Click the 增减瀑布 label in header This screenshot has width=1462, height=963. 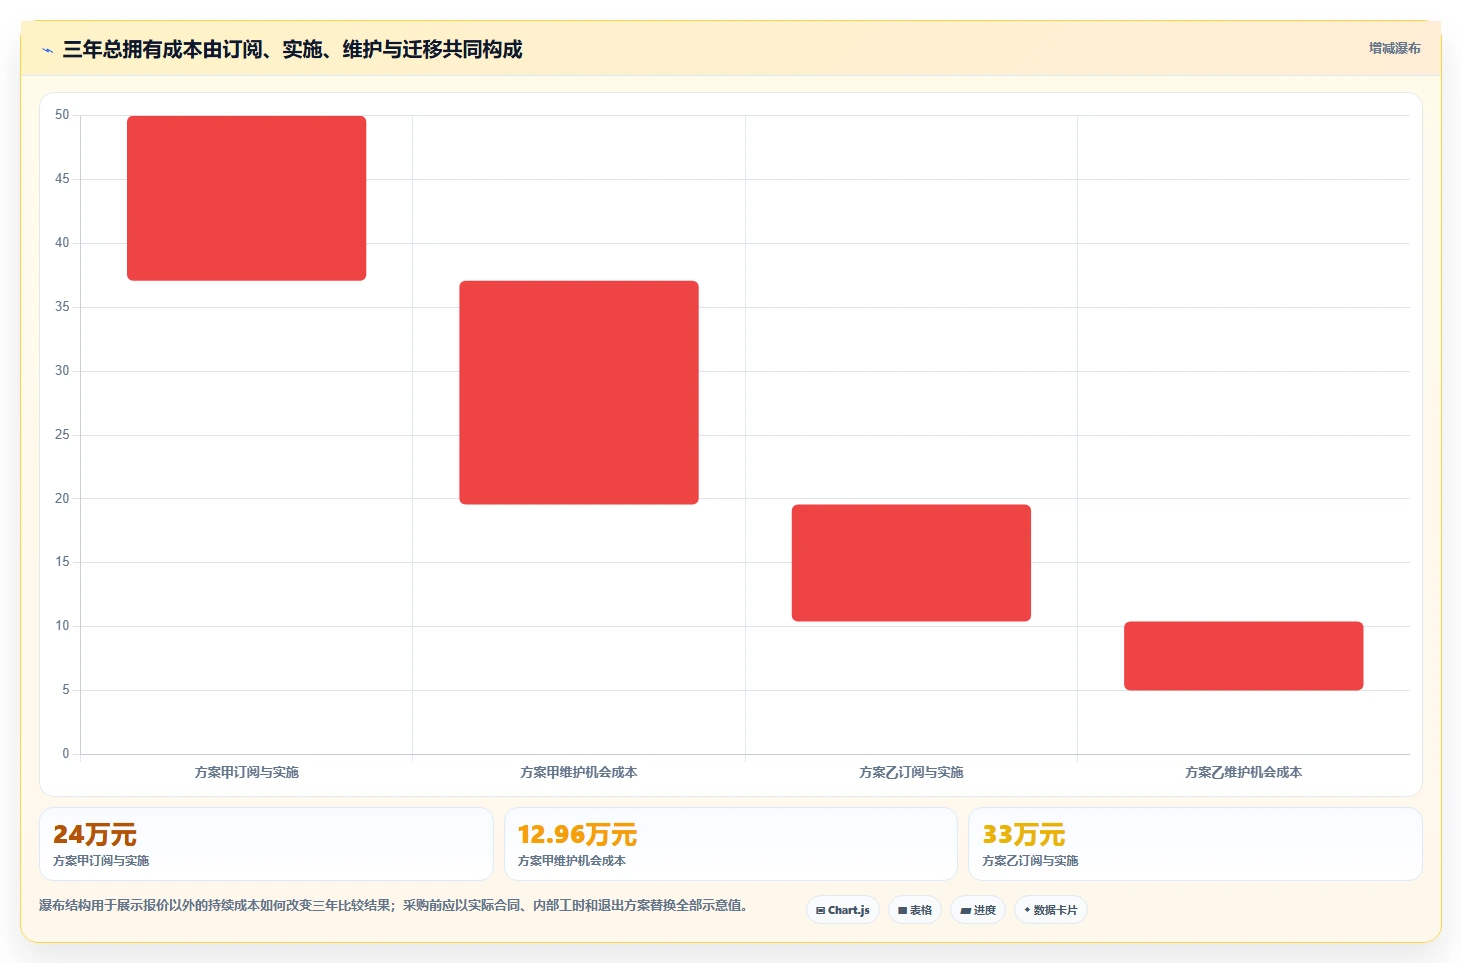pos(1394,48)
